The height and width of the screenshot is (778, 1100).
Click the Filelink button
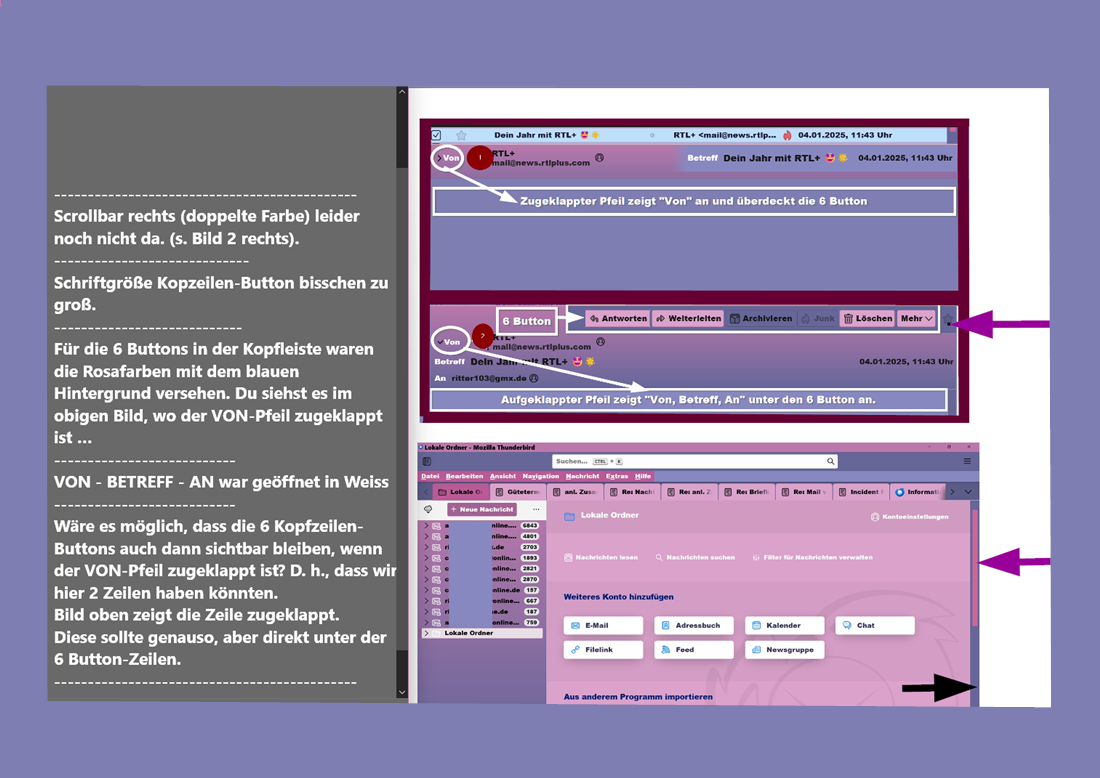tap(603, 650)
